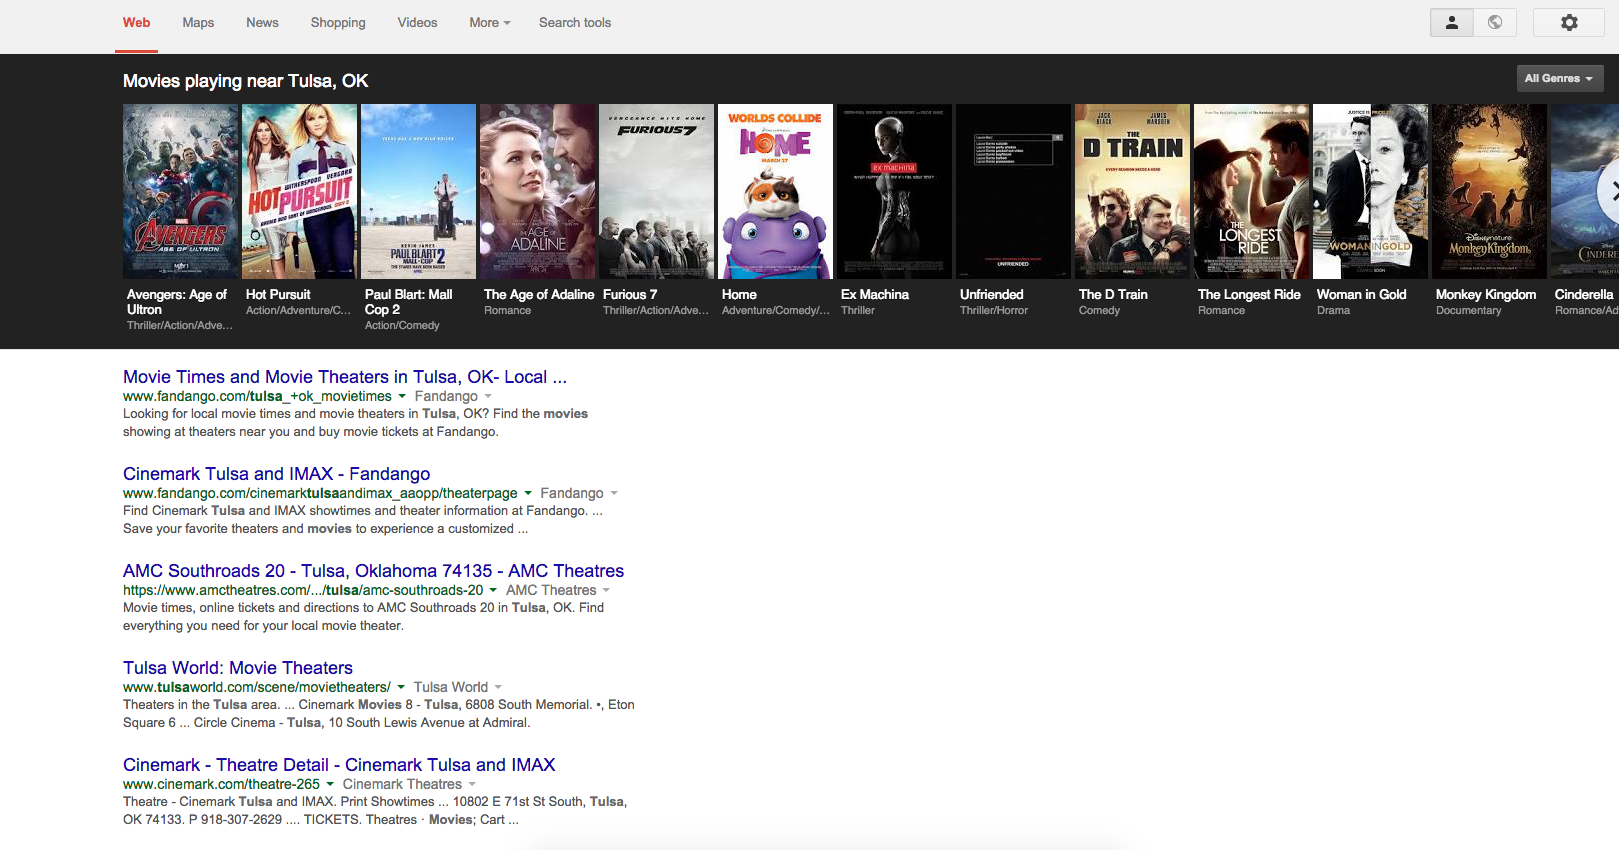Switch to the Videos tab

417,22
